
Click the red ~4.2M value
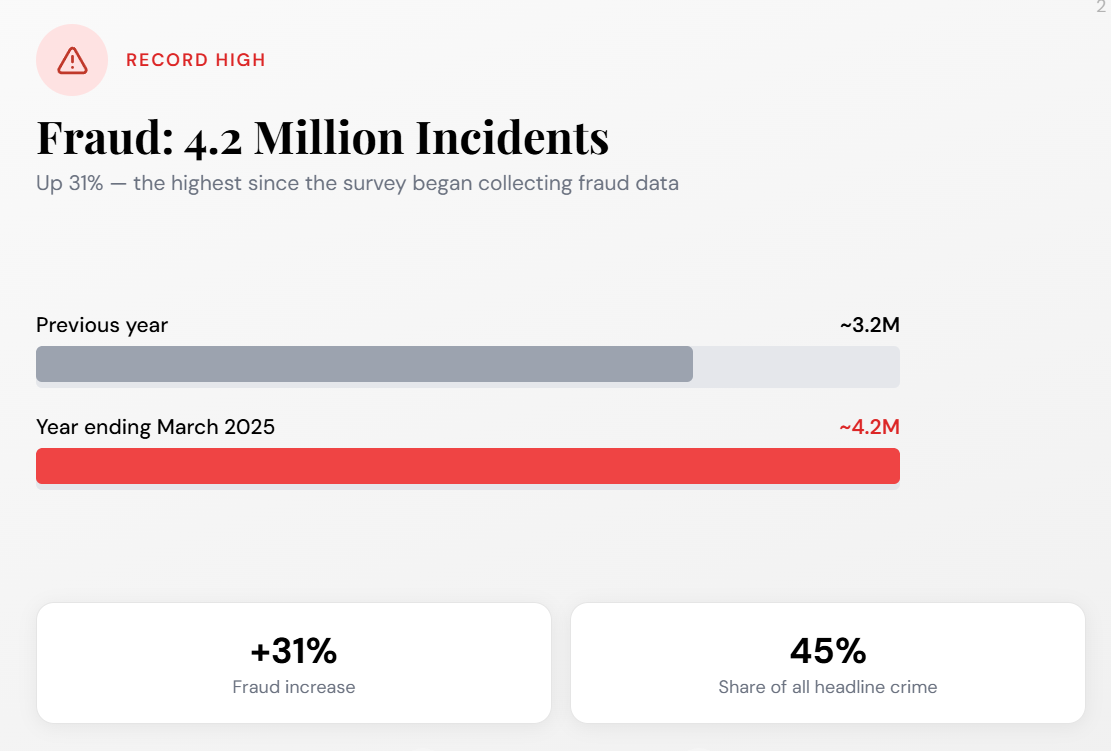click(869, 427)
